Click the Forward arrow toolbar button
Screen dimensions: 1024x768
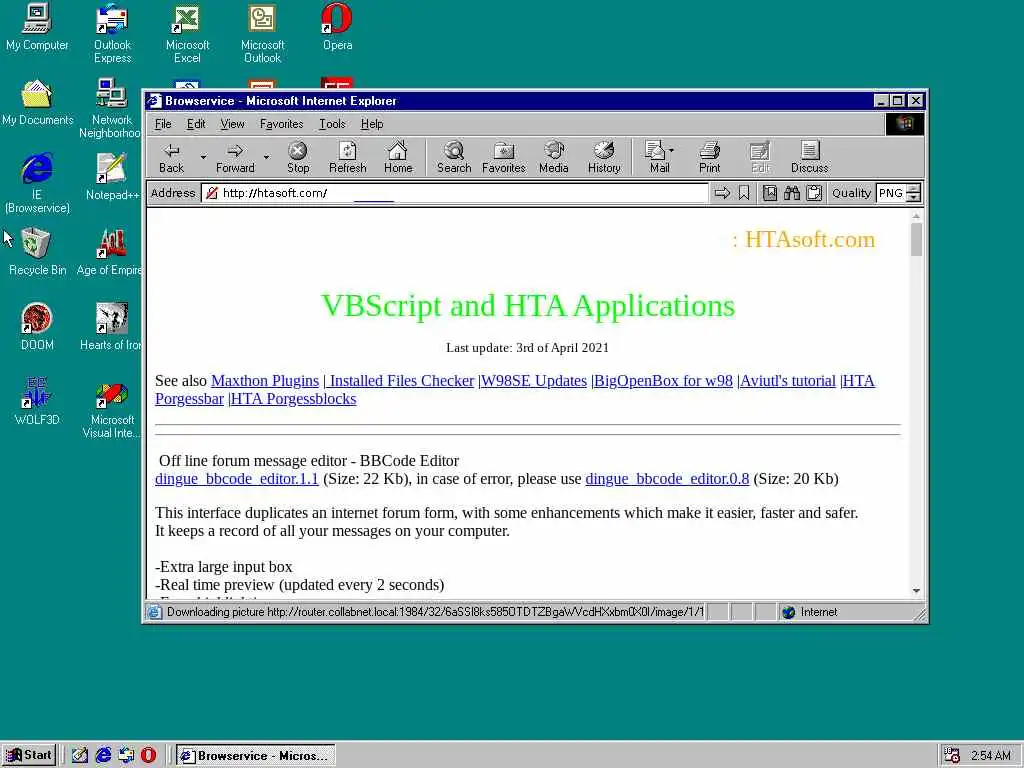pyautogui.click(x=235, y=157)
